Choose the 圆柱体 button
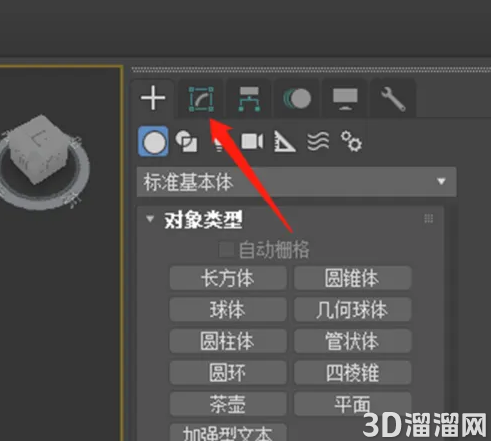The width and height of the screenshot is (491, 441). pos(228,341)
